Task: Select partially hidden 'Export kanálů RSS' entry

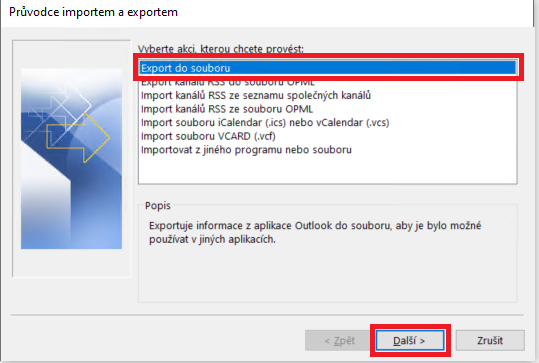Action: [228, 83]
